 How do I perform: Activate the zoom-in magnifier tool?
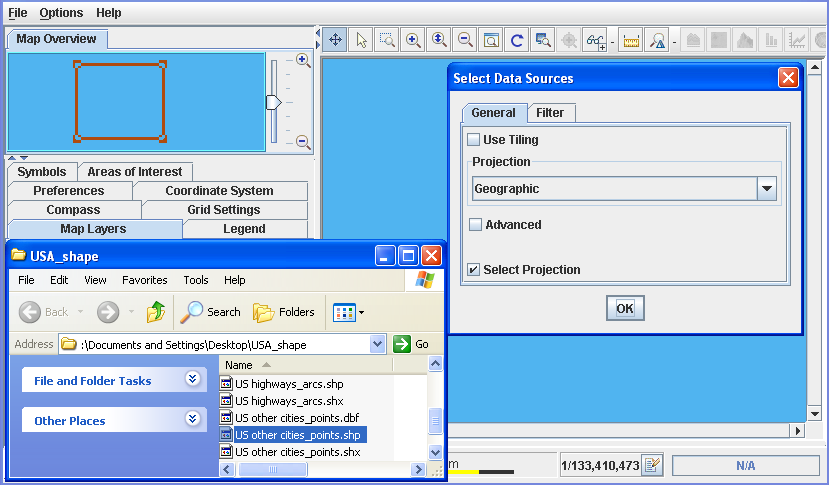click(x=413, y=40)
